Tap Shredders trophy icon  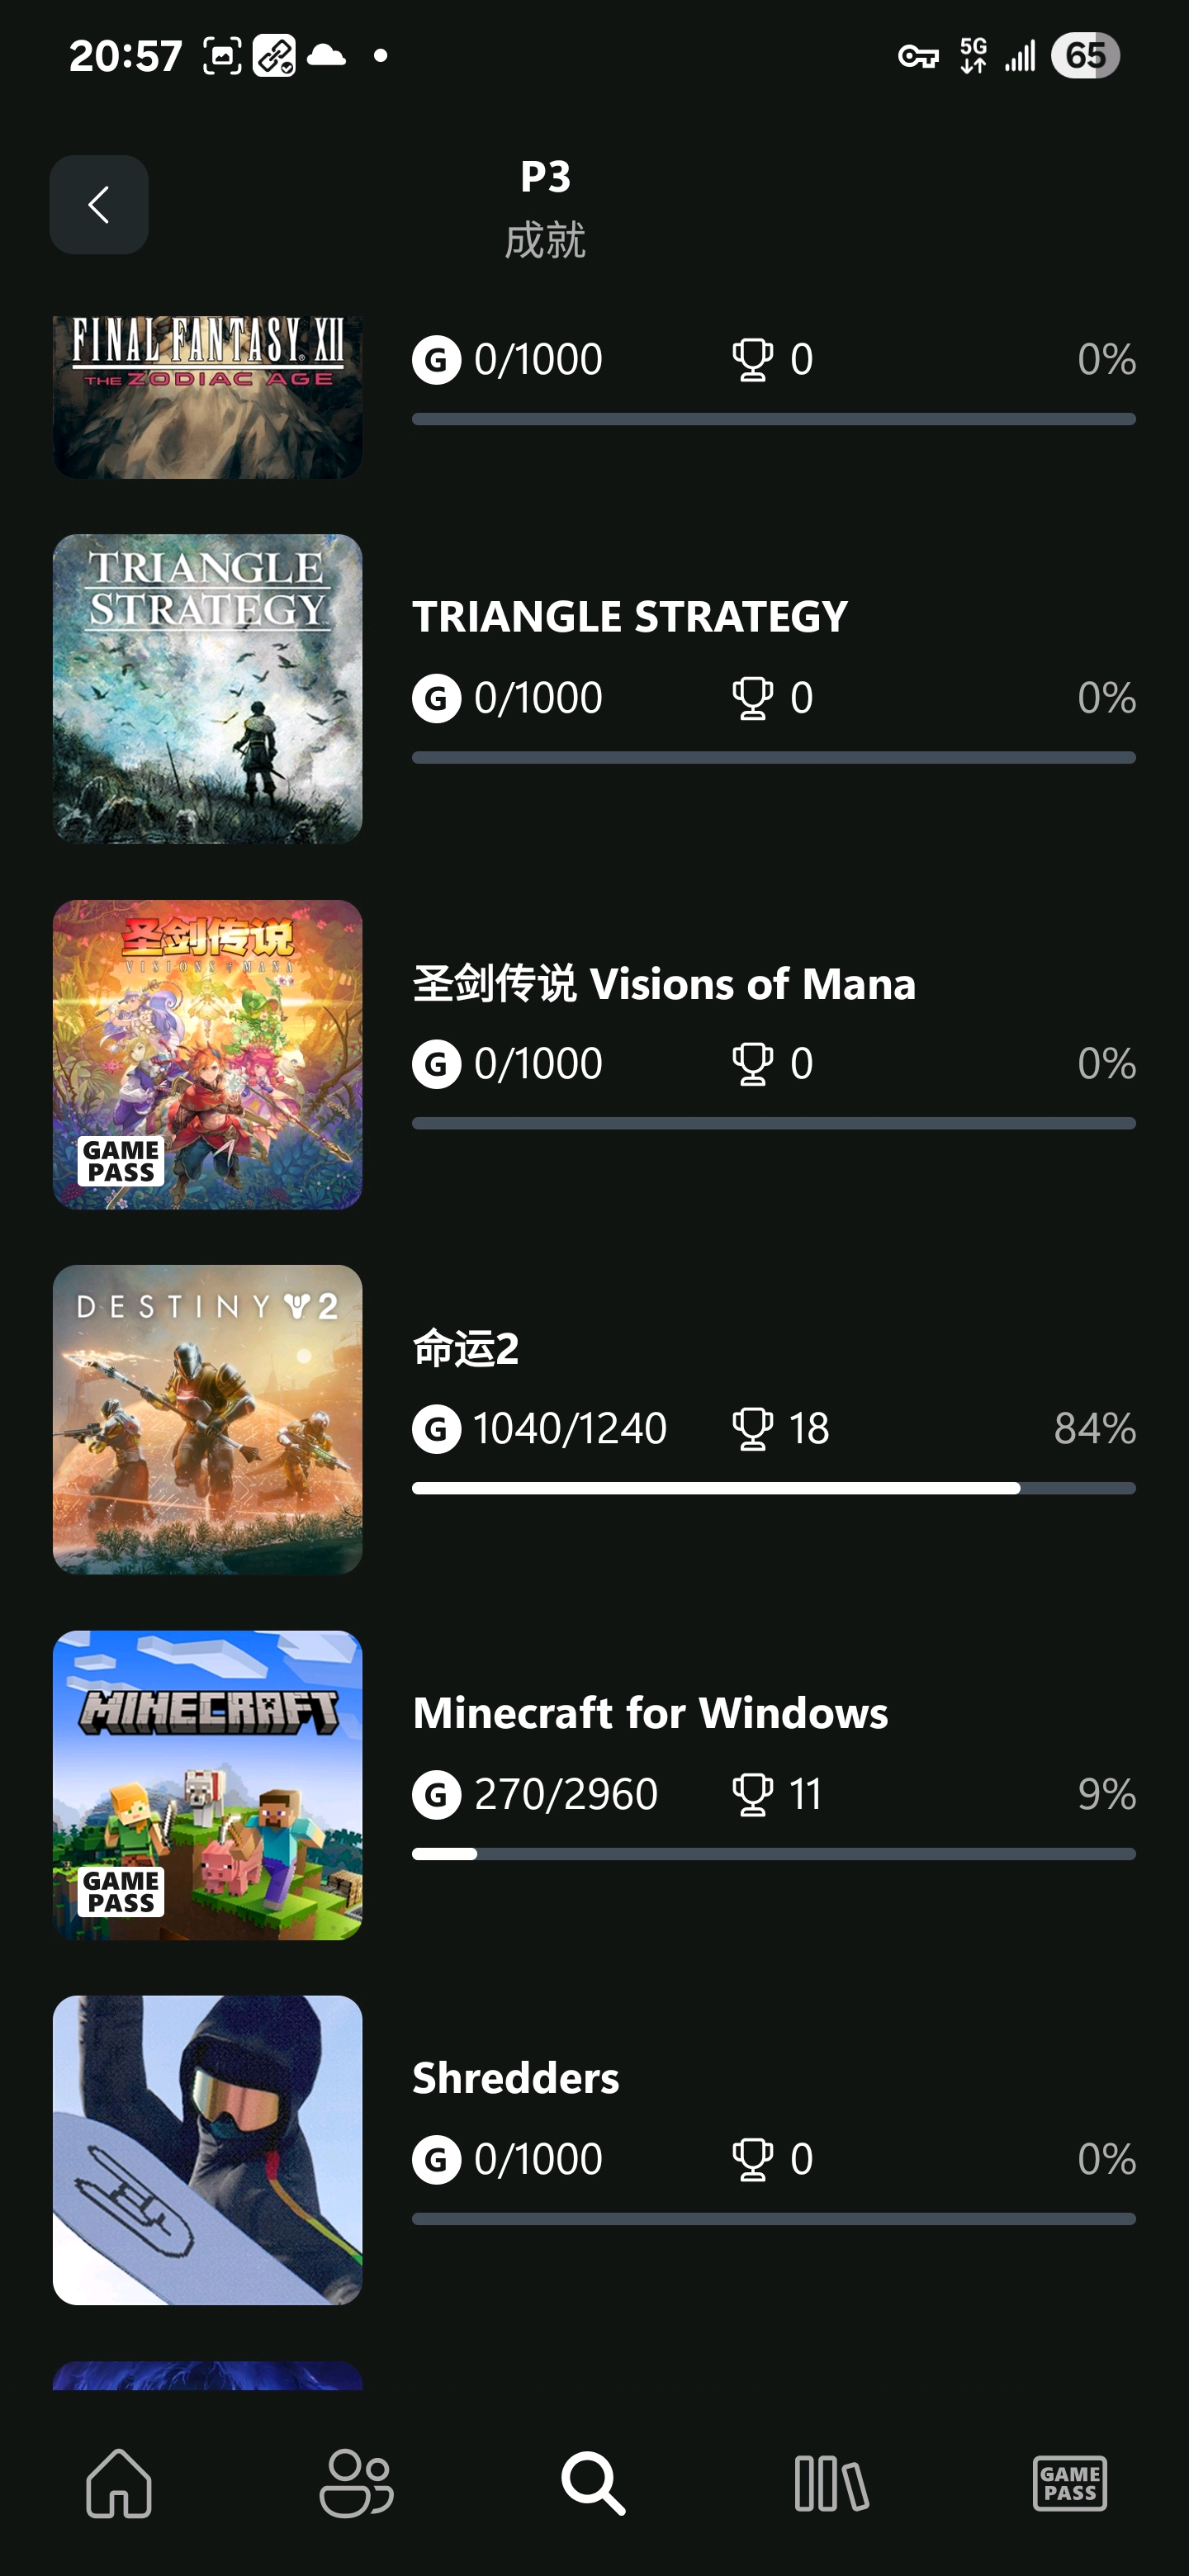click(752, 2159)
